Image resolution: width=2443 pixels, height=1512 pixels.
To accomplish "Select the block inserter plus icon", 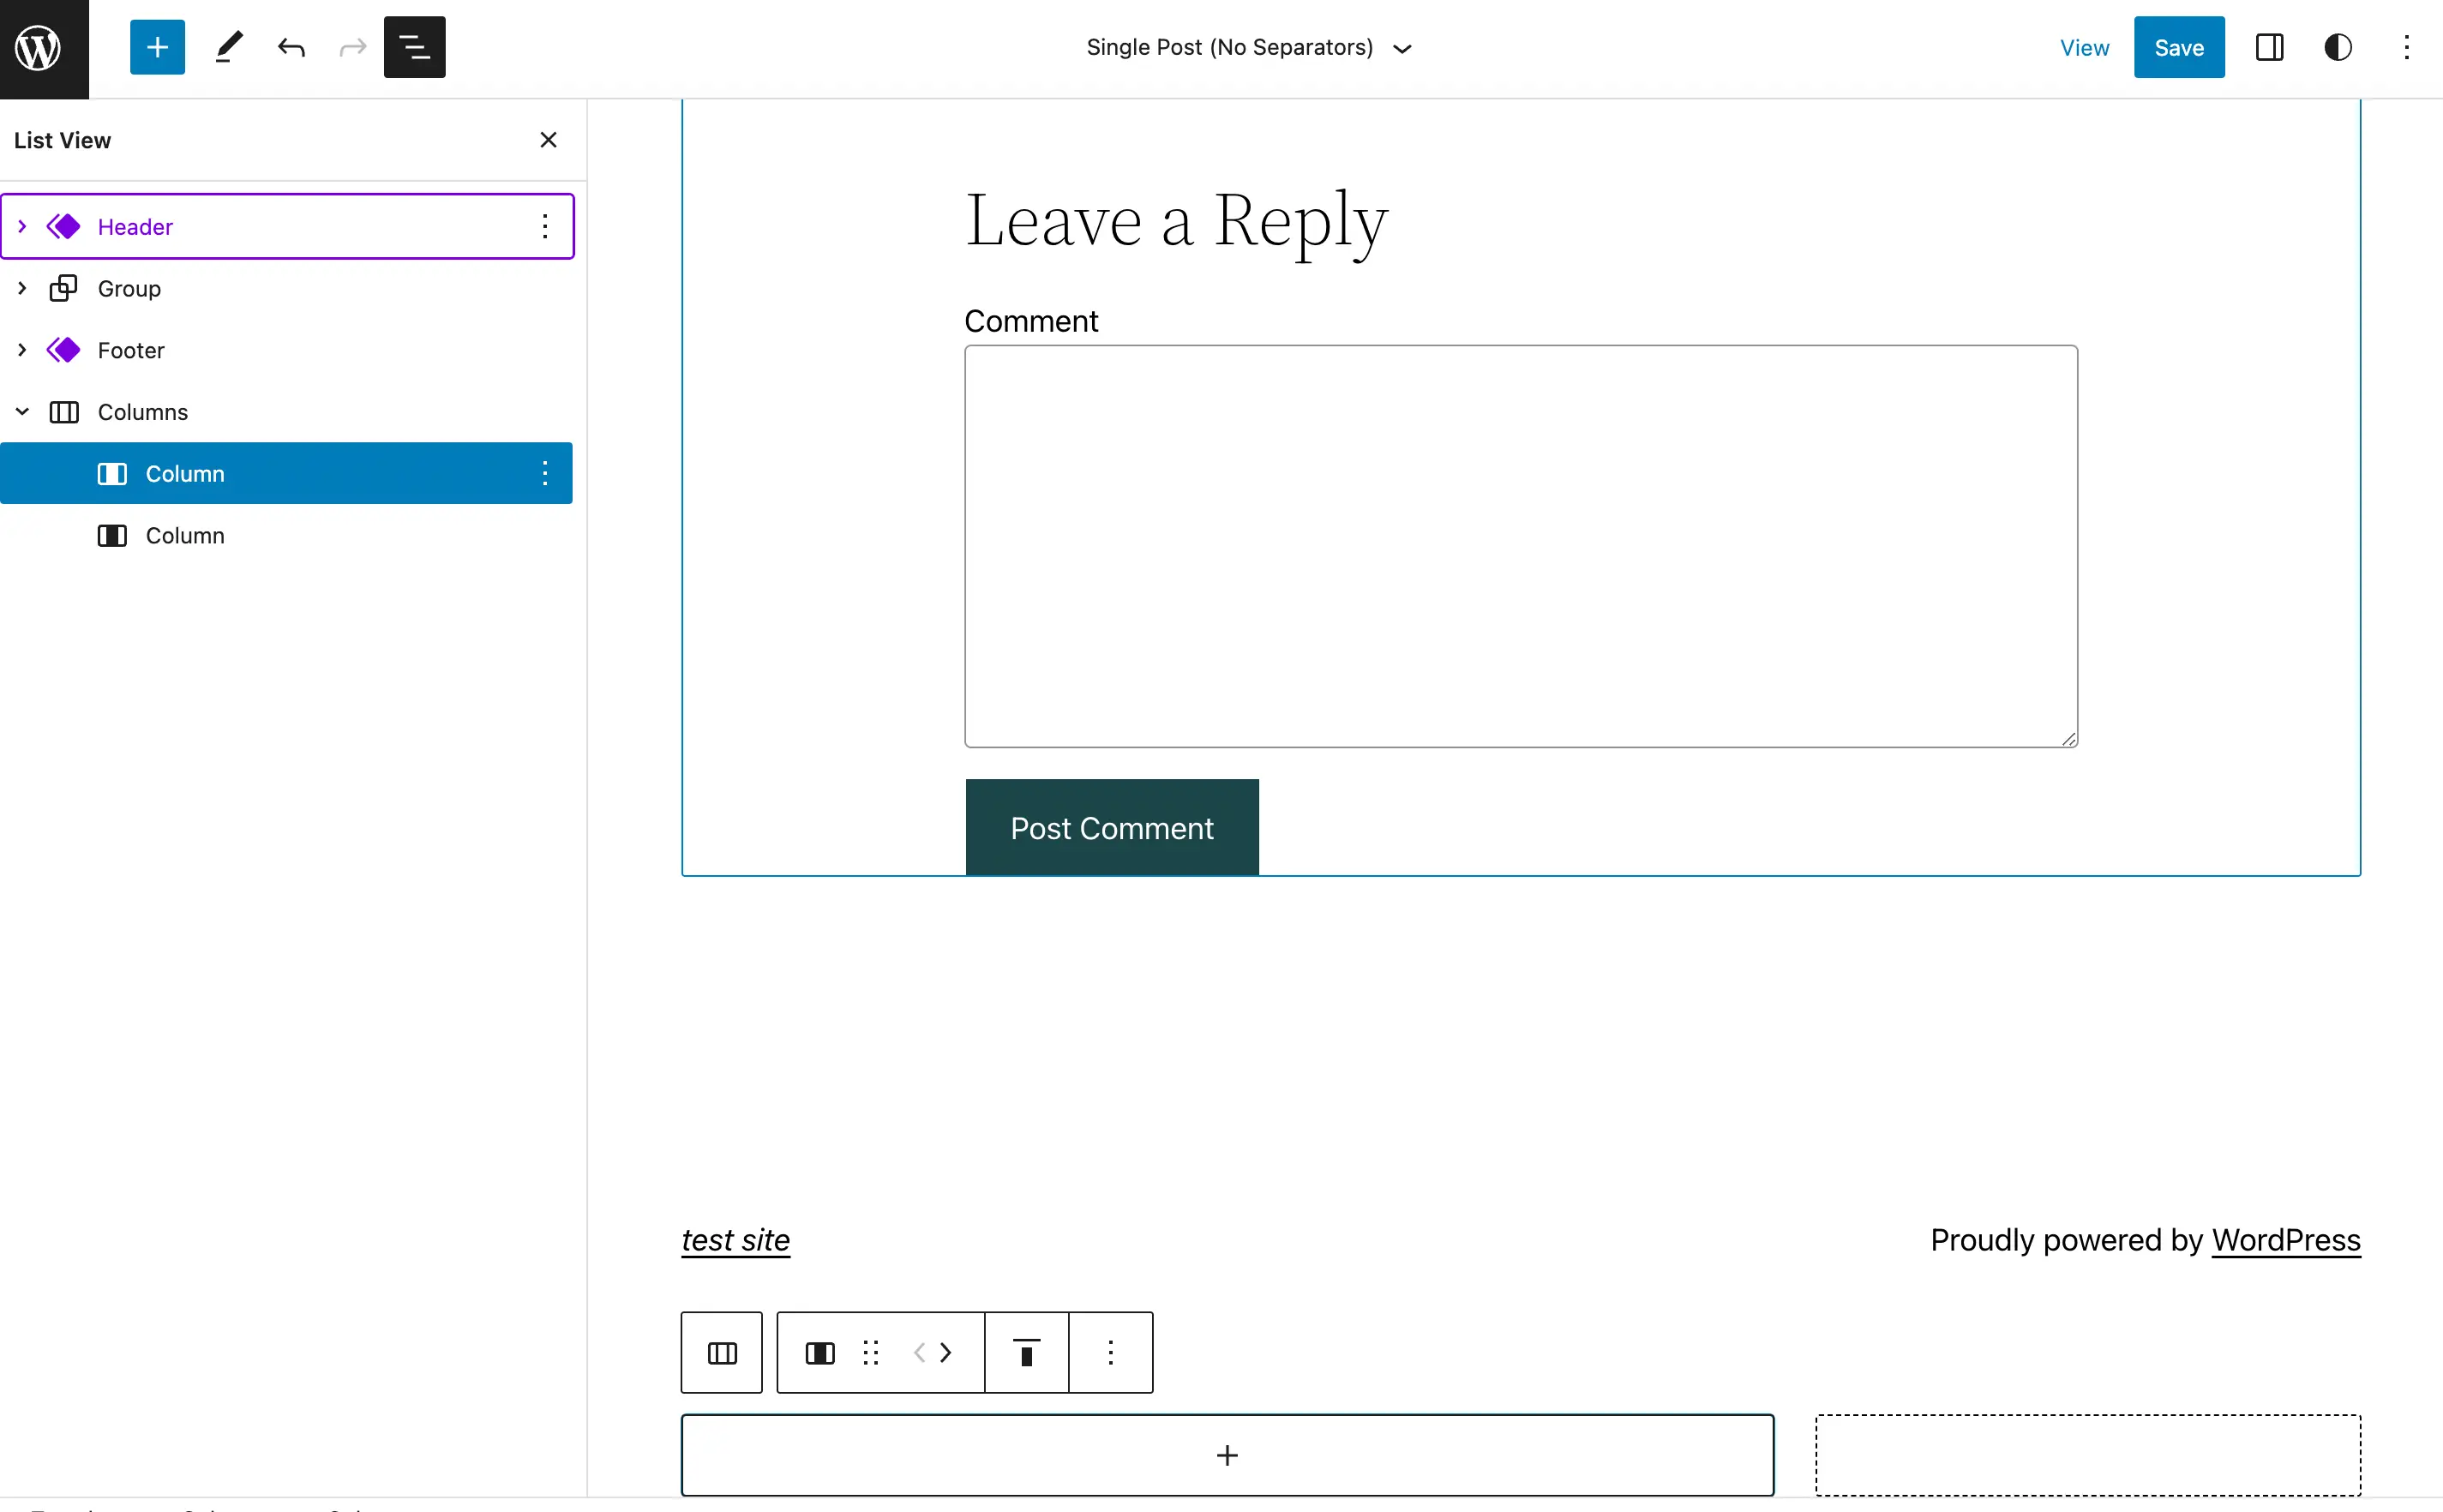I will click(x=155, y=47).
